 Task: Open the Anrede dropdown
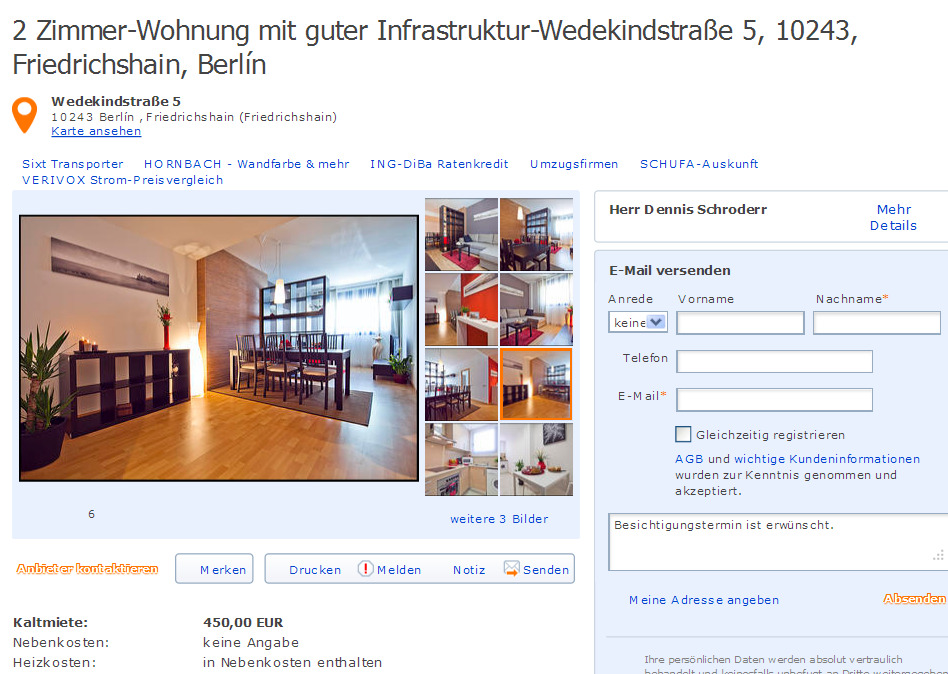coord(638,322)
